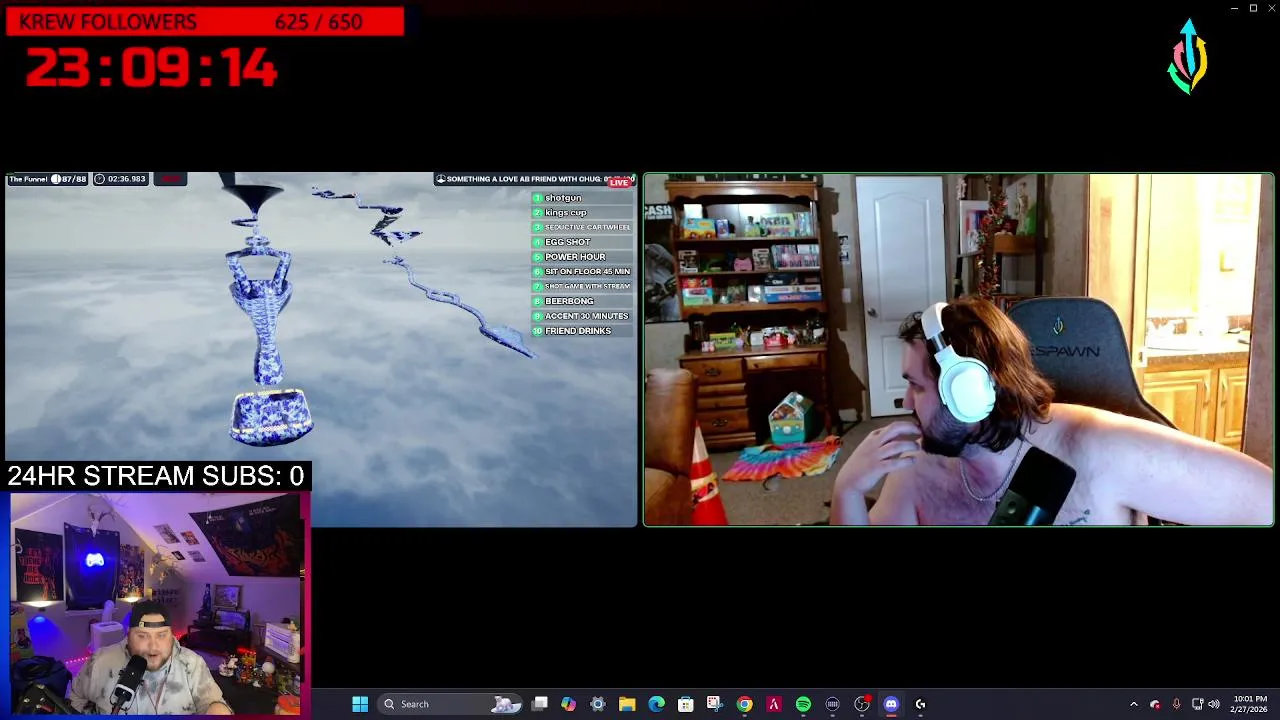This screenshot has width=1280, height=720.
Task: Open the clock showing 10:01 PM
Action: (x=1250, y=704)
